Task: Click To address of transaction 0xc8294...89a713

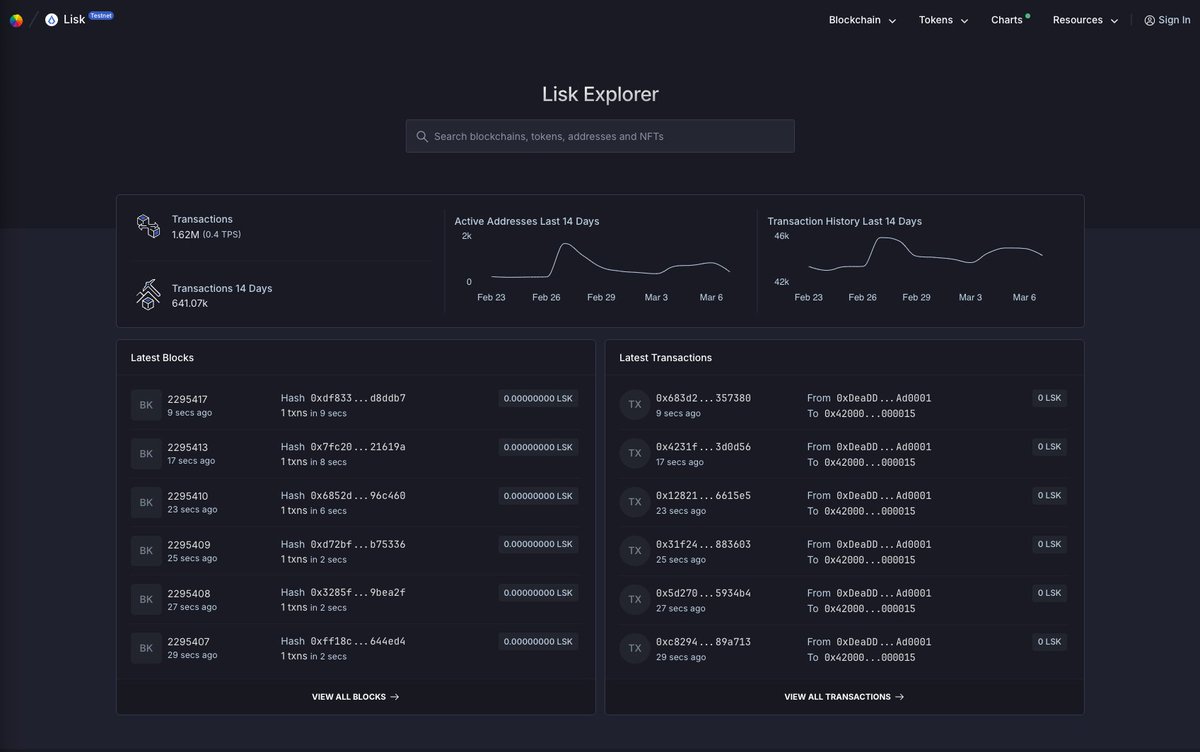Action: (869, 657)
